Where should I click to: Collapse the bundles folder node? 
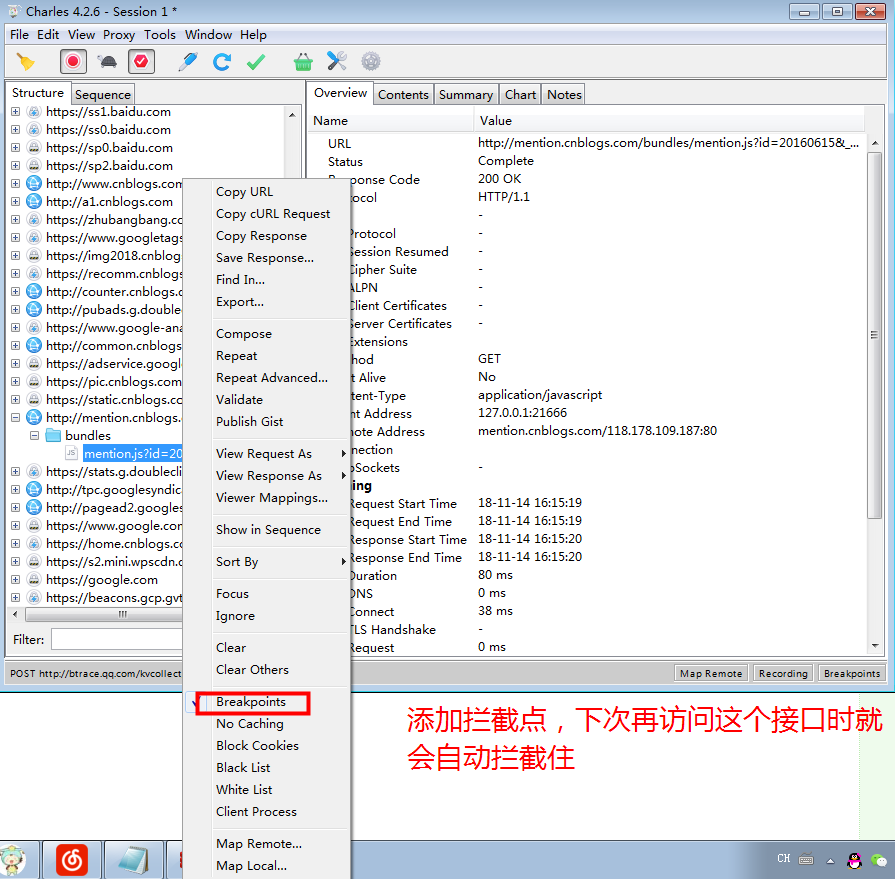[x=34, y=436]
